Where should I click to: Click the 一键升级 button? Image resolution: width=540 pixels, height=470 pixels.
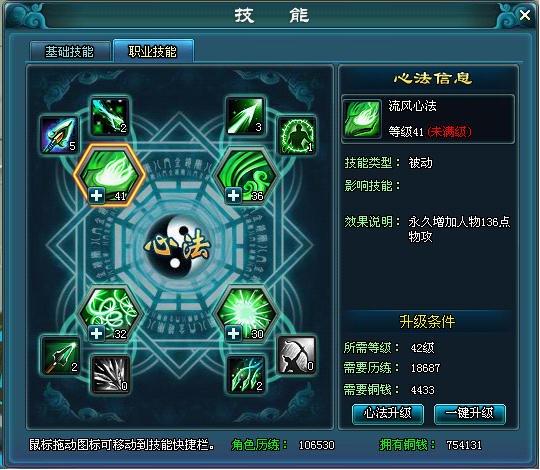469,413
